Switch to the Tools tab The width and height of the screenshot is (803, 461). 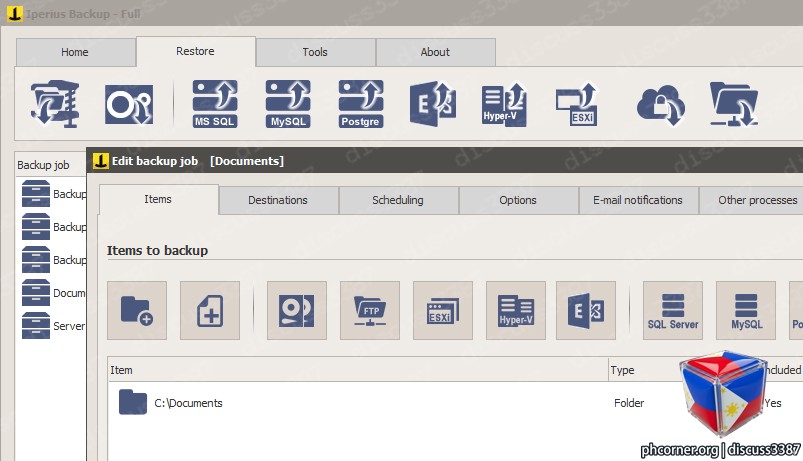coord(315,52)
